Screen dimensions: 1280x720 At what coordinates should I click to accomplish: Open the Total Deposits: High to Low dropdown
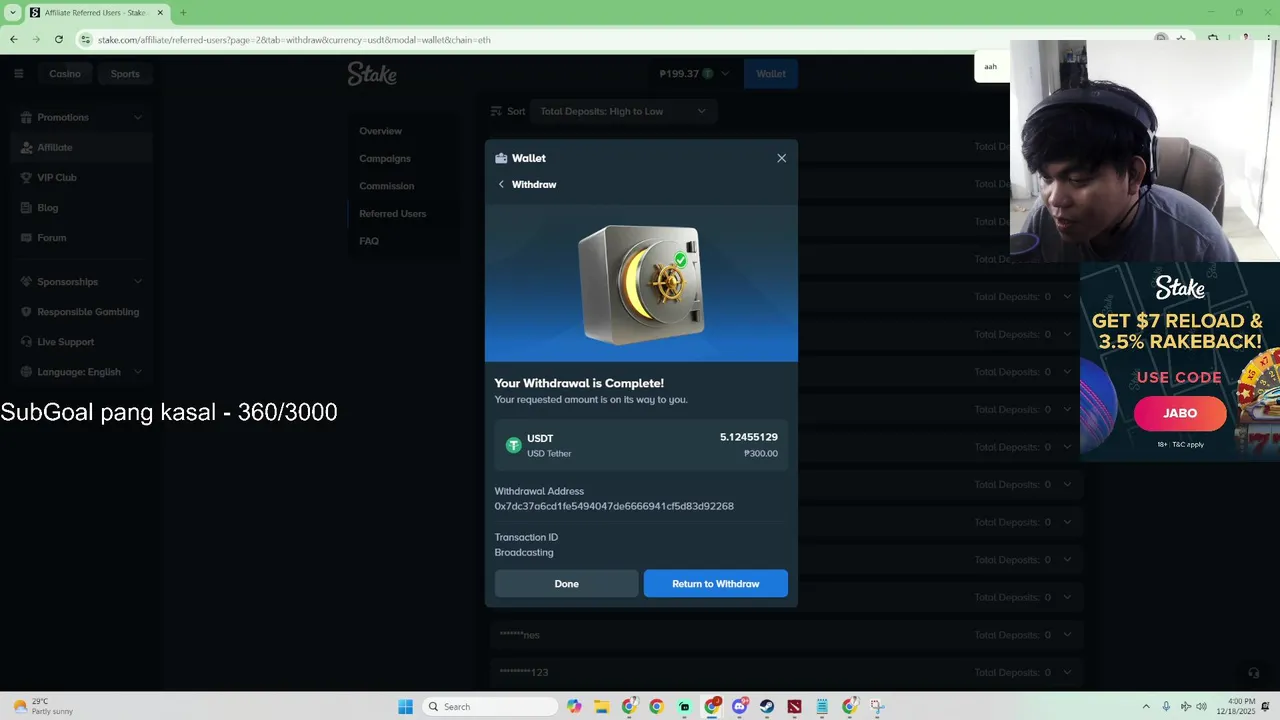[623, 111]
